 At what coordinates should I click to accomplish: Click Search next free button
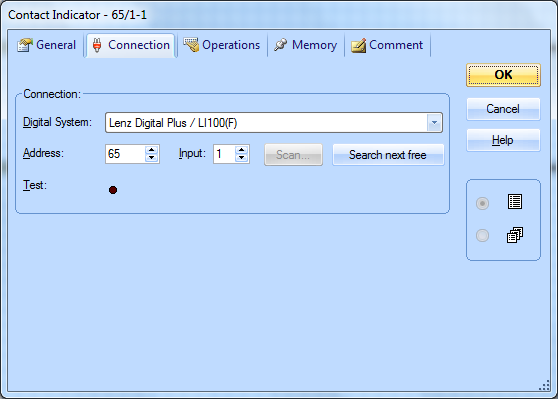click(x=388, y=155)
